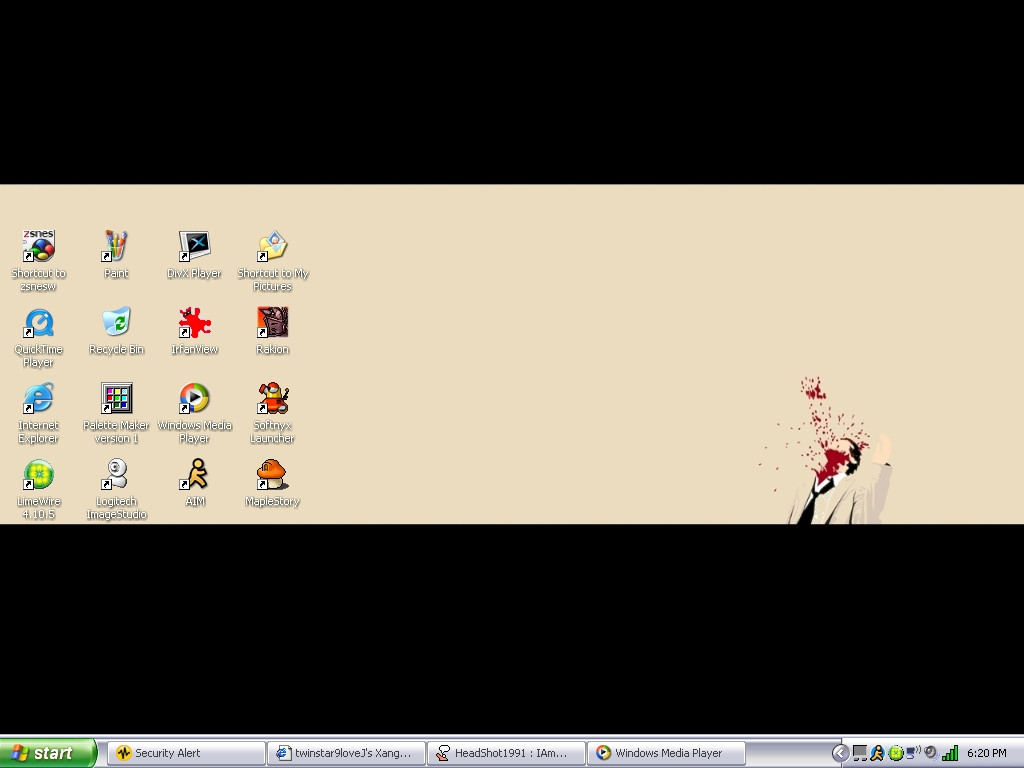The height and width of the screenshot is (768, 1024).
Task: Click the Recycle Bin icon
Action: click(x=116, y=323)
